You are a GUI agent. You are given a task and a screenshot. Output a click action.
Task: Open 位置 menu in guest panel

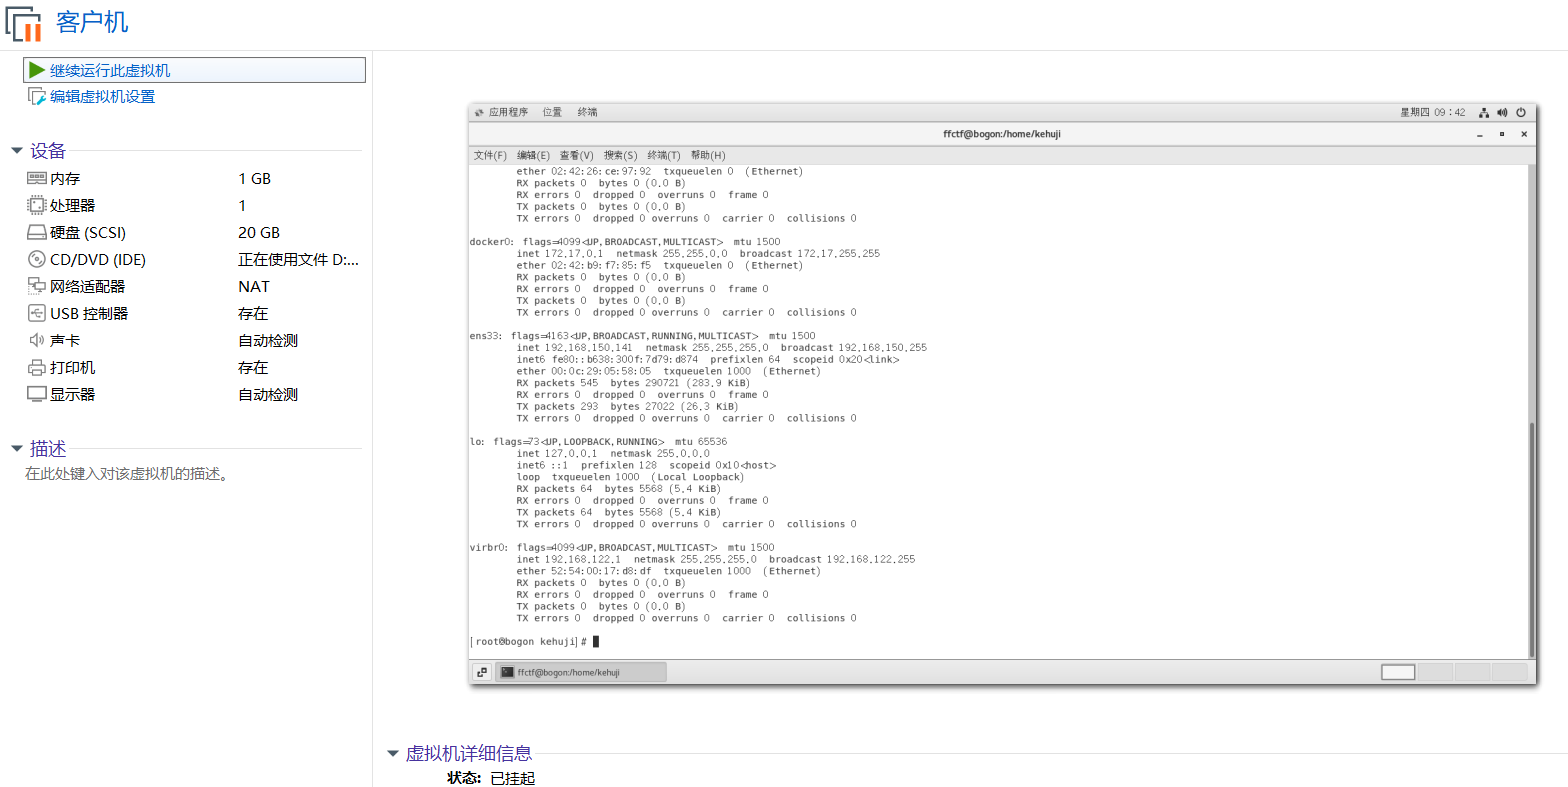[552, 112]
